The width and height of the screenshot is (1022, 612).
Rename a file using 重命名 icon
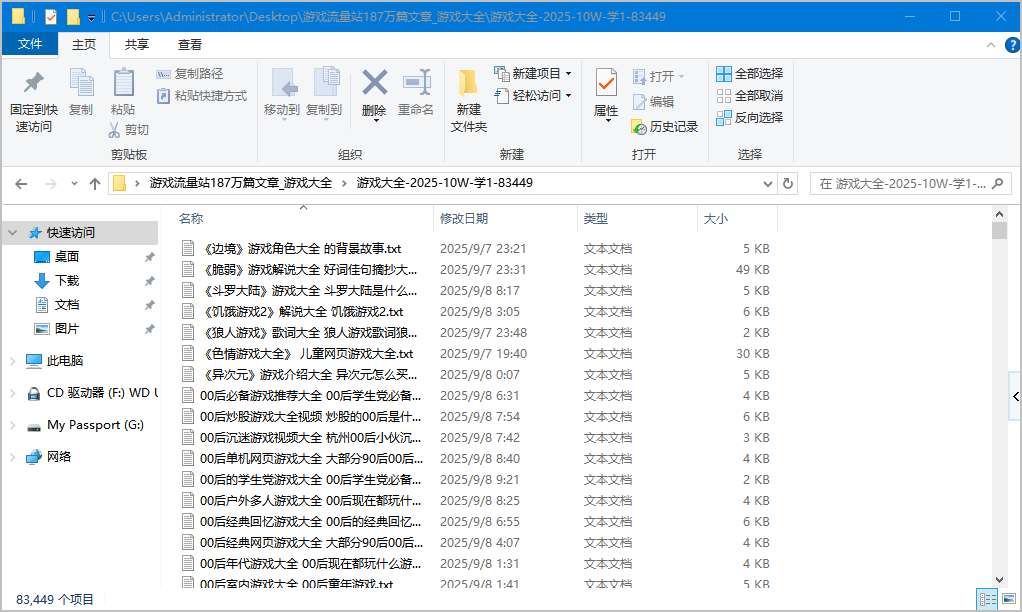(417, 95)
